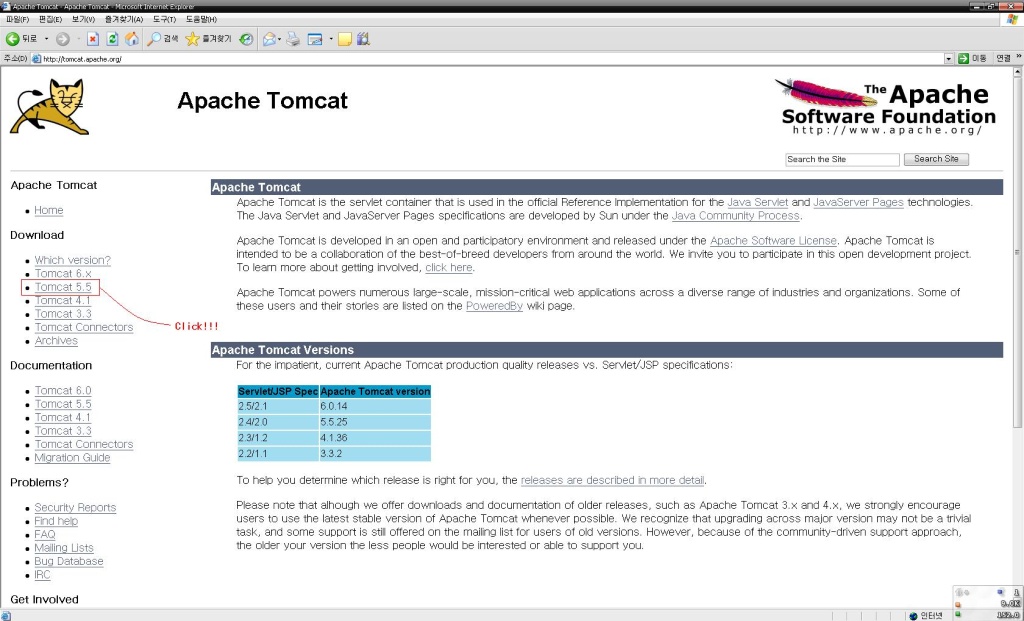Click the Tomcat cat logo image

coord(50,106)
